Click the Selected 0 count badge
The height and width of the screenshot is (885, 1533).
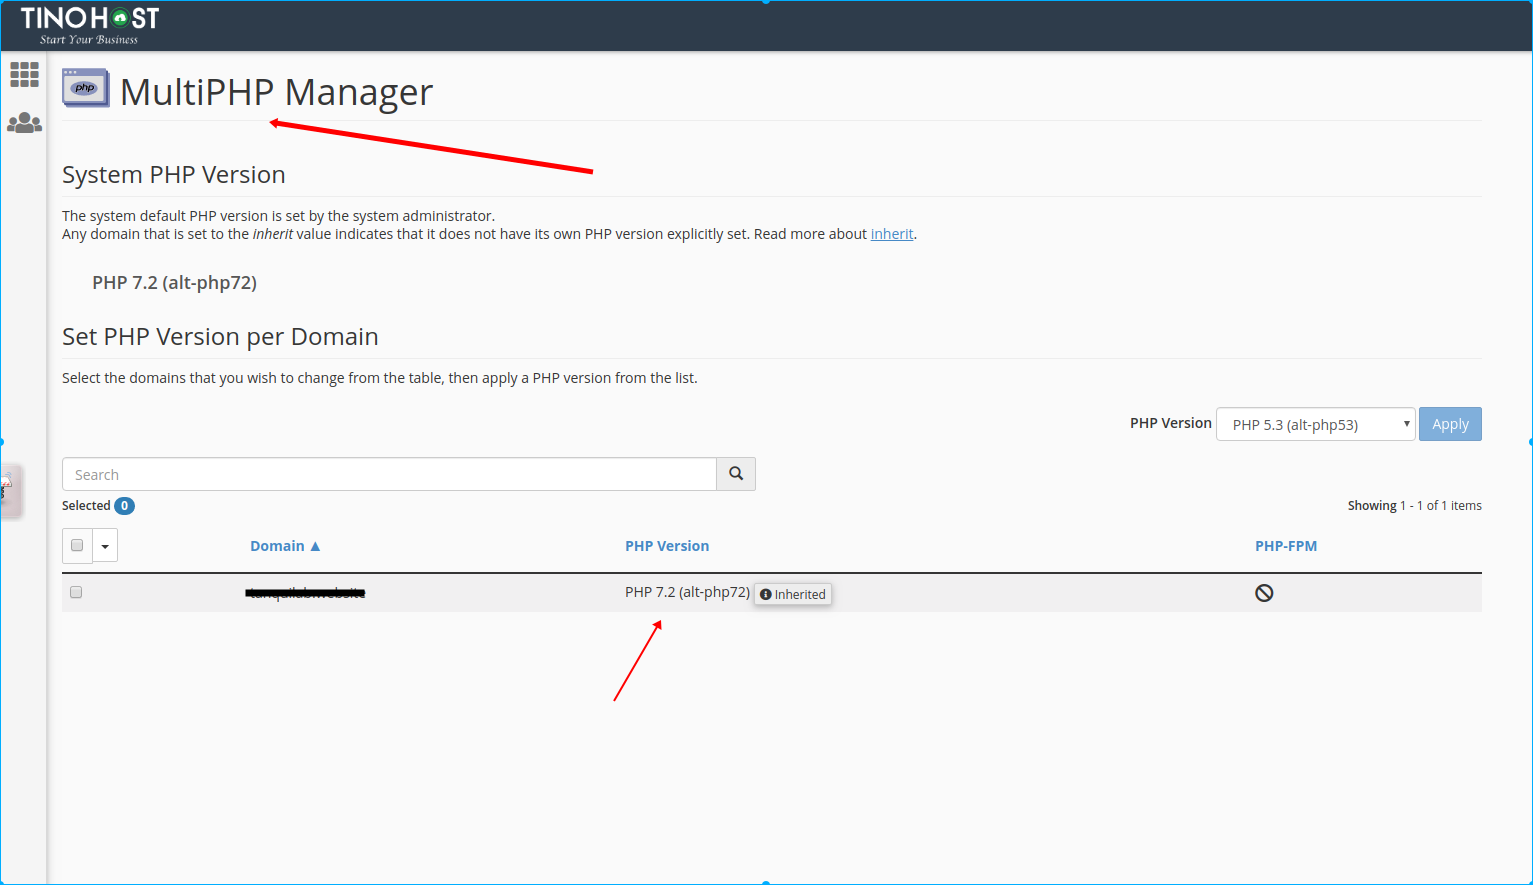pos(124,506)
